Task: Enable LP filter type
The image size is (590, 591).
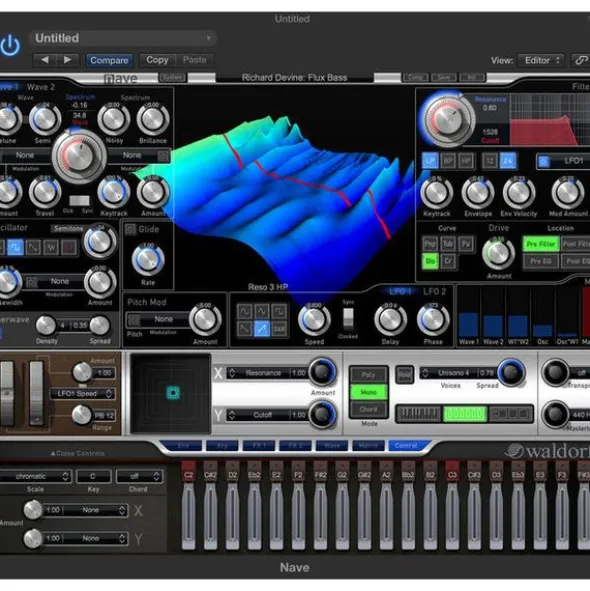Action: tap(430, 161)
